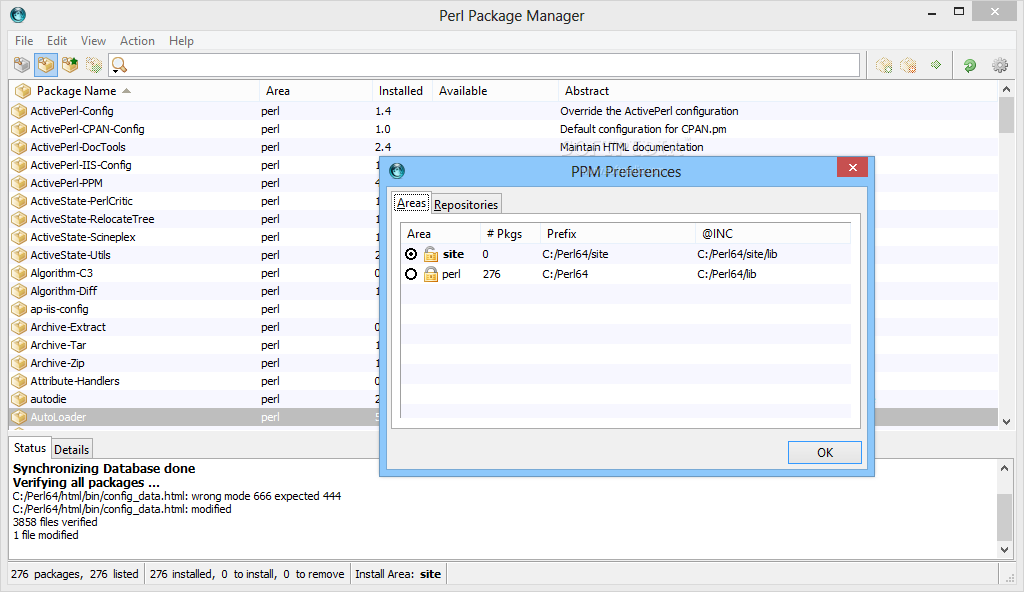1024x592 pixels.
Task: Select the Attribute-Handlers package name
Action: pos(75,381)
